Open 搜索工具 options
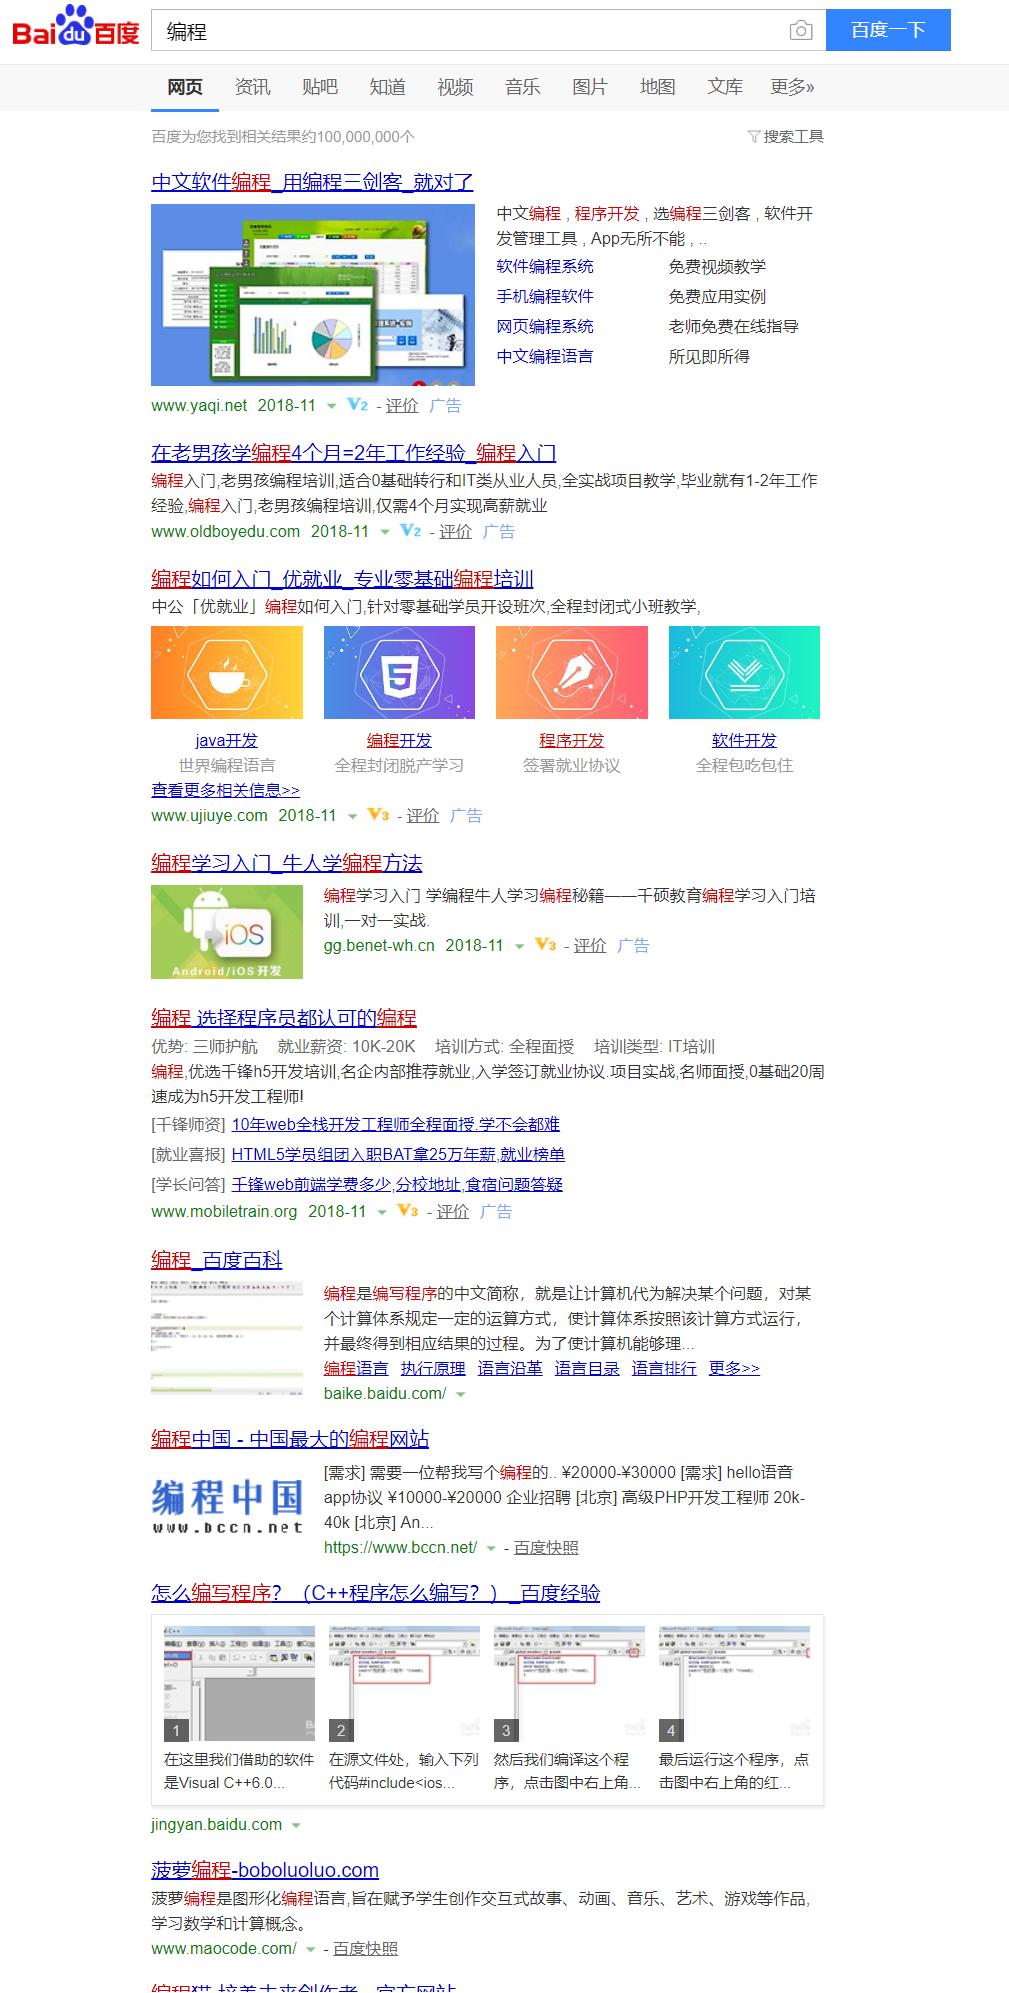Viewport: 1009px width, 1993px height. point(786,137)
